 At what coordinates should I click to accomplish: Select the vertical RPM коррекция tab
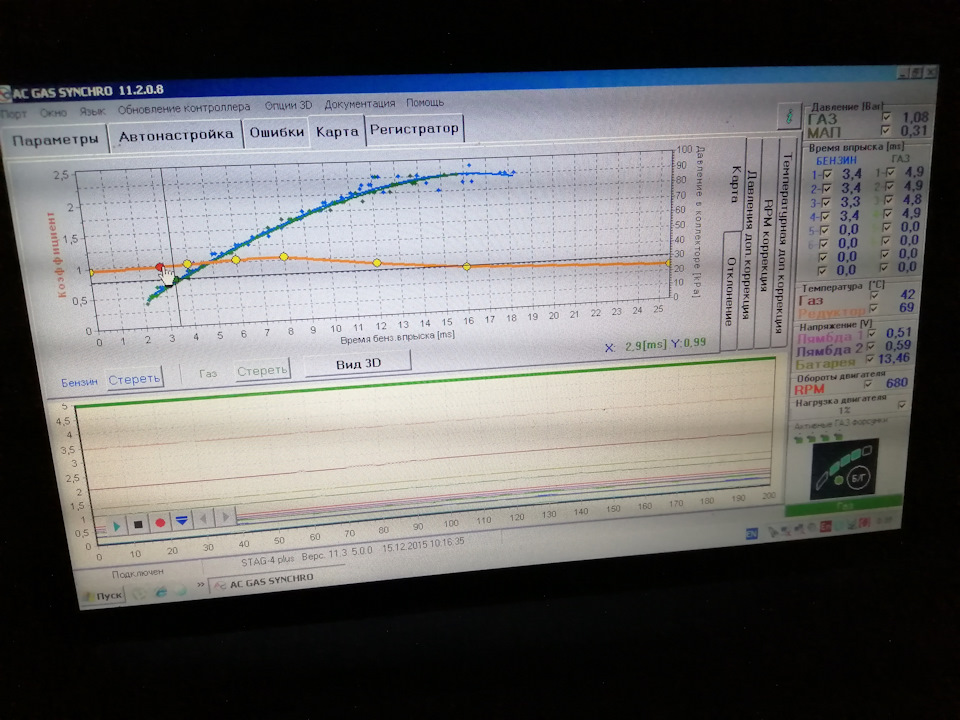click(x=768, y=243)
